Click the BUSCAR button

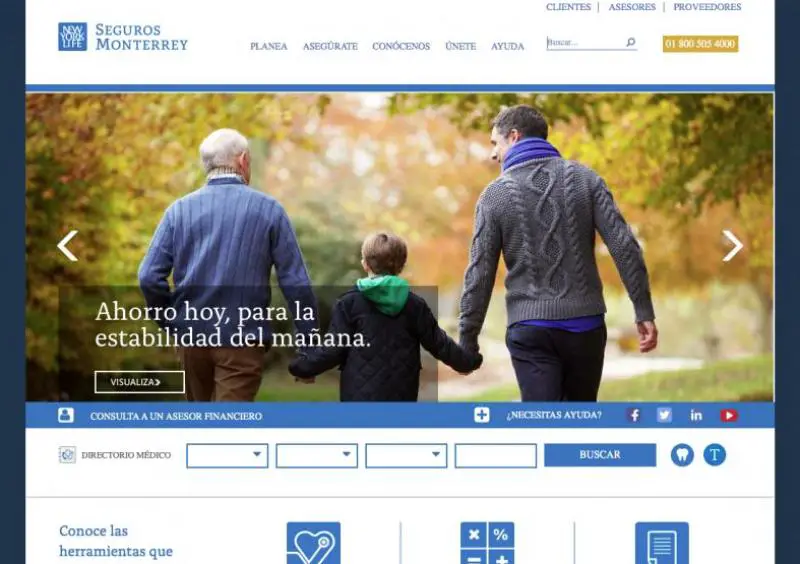[x=600, y=455]
